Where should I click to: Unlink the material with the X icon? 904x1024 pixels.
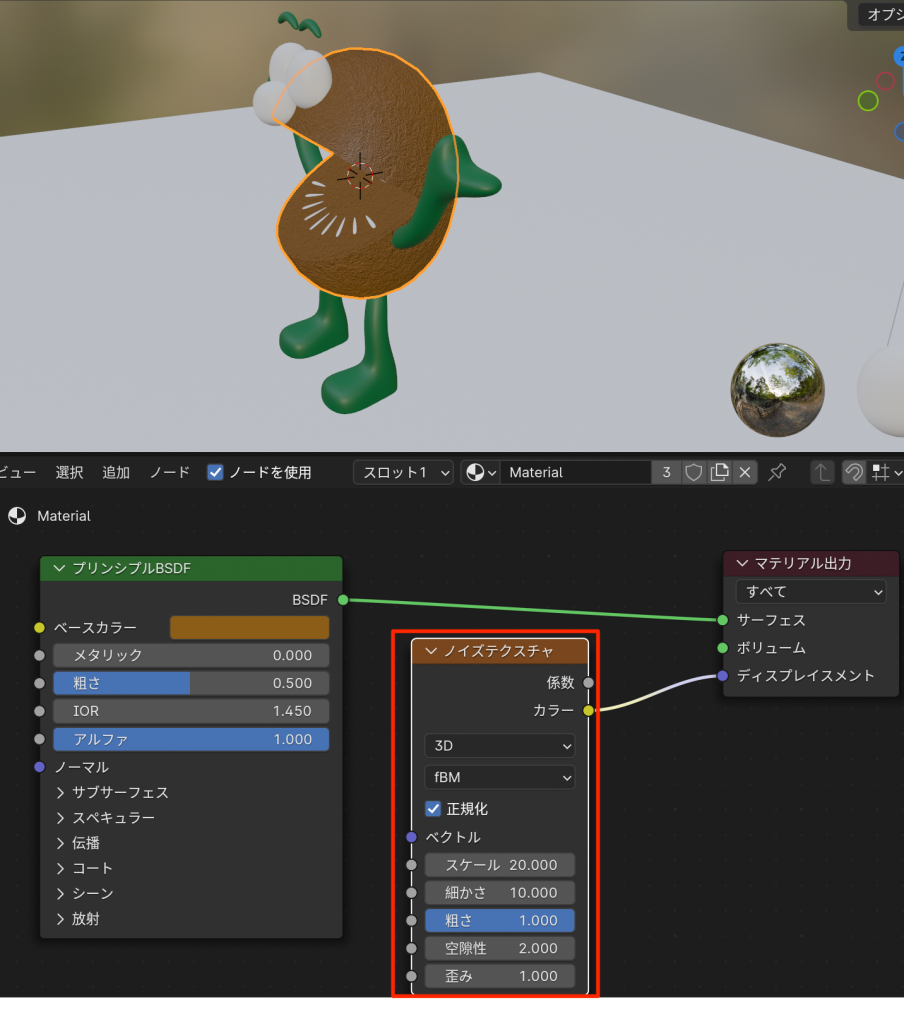[744, 472]
